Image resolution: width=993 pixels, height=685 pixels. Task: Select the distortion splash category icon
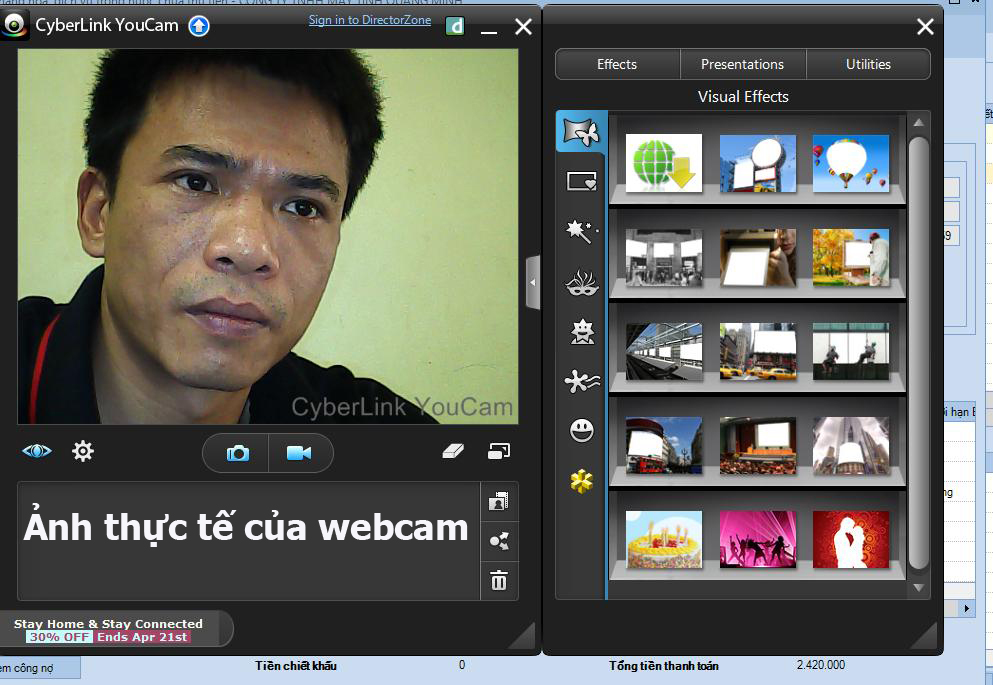click(581, 381)
